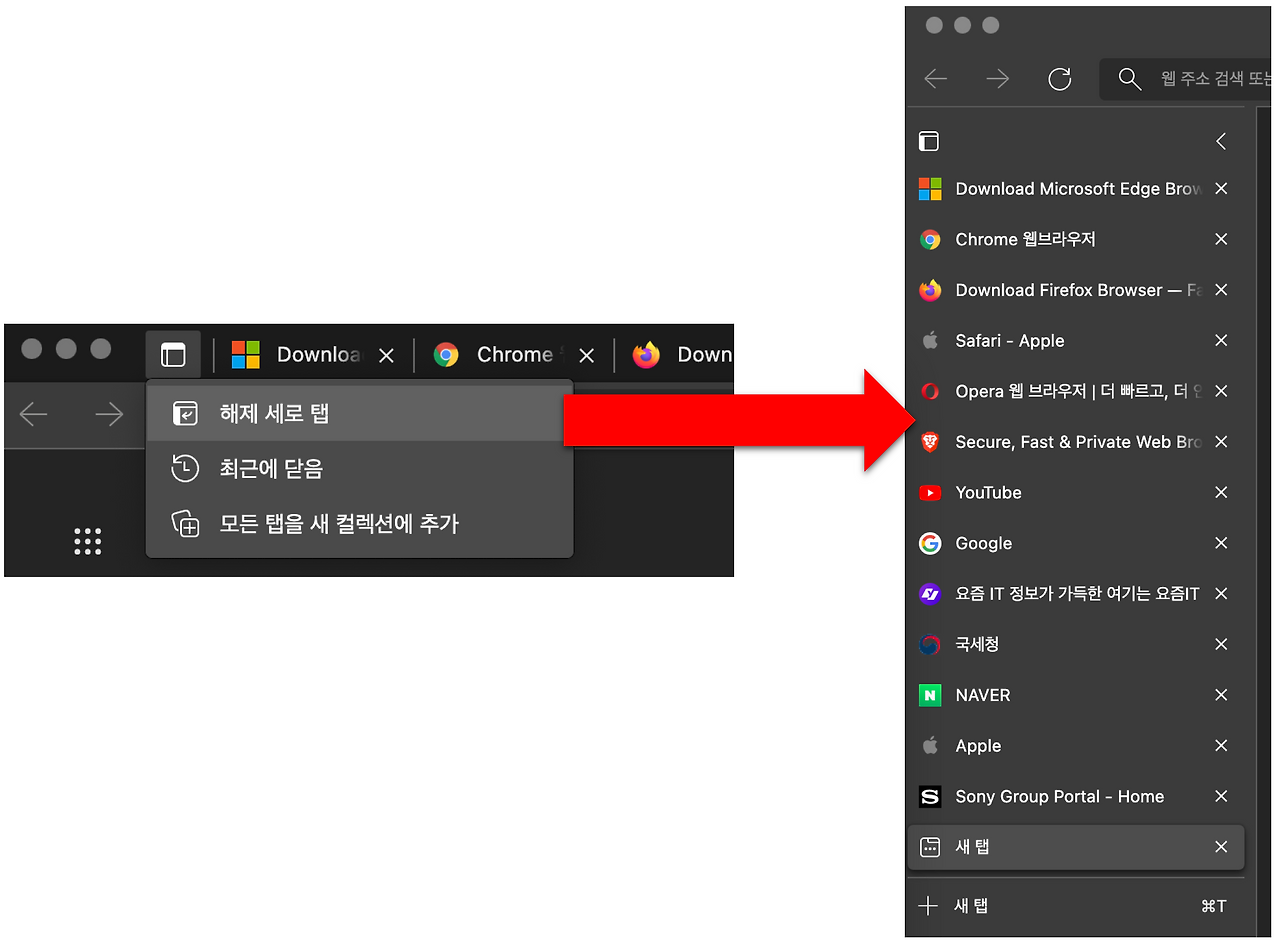Open '최근에 닫음' recently closed menu entry
This screenshot has height=943, width=1280.
[x=360, y=468]
